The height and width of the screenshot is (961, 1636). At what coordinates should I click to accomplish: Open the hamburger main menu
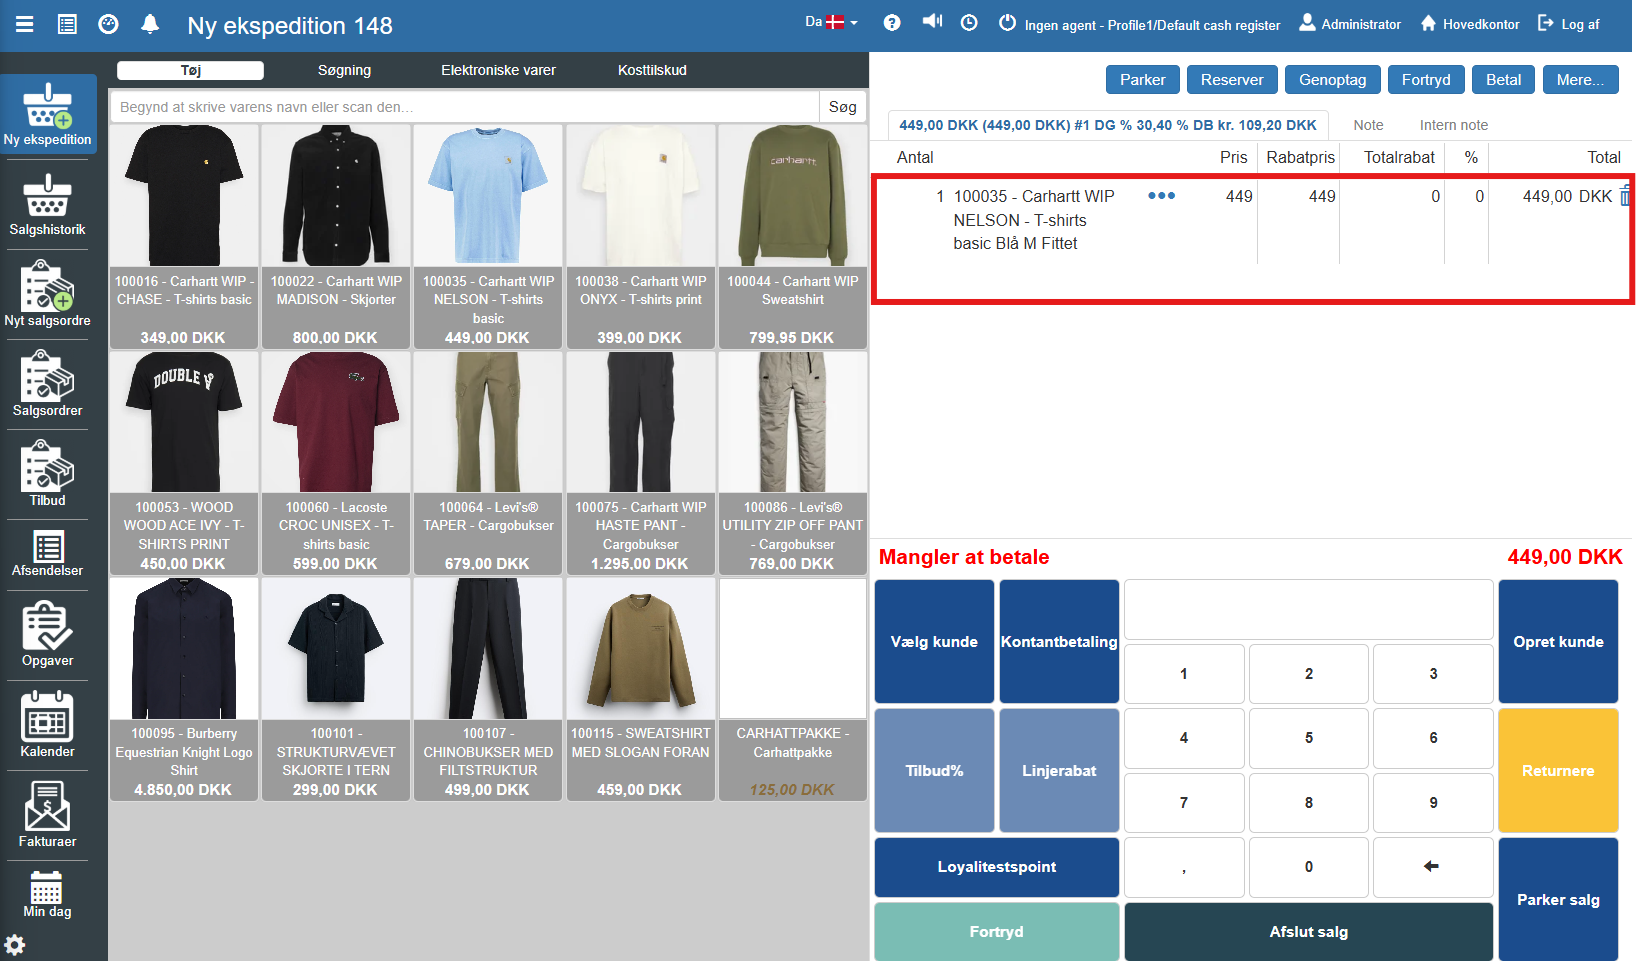25,24
